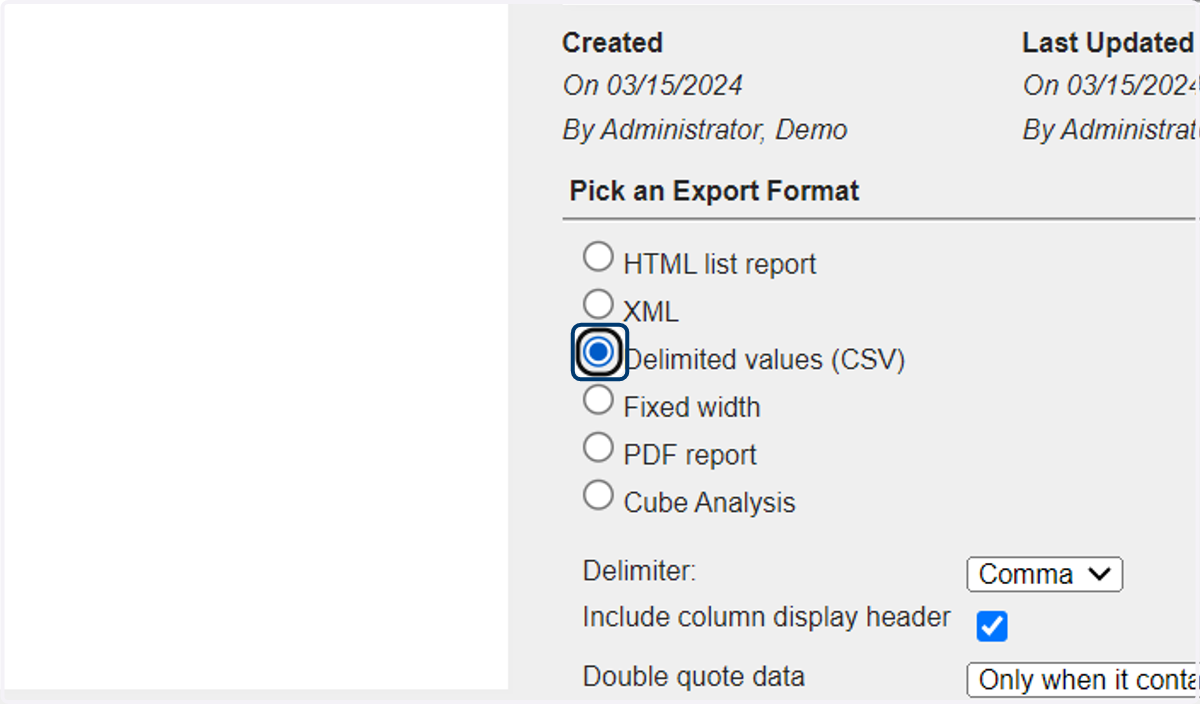Click the Created label text

(612, 43)
